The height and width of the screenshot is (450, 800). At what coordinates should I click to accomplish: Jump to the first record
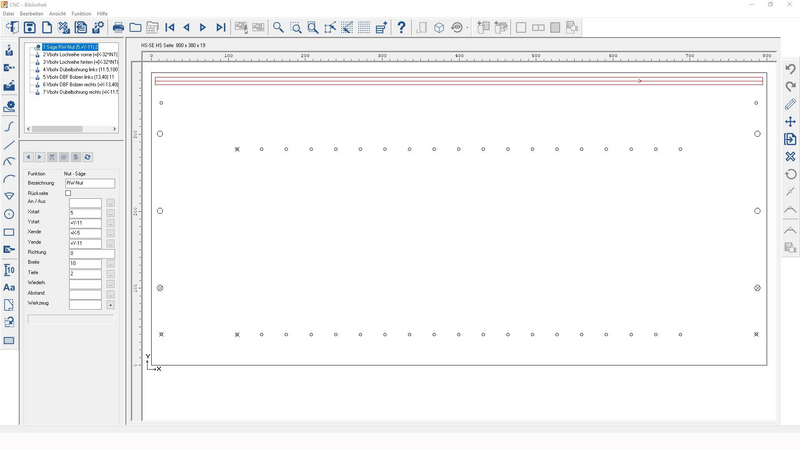click(170, 28)
